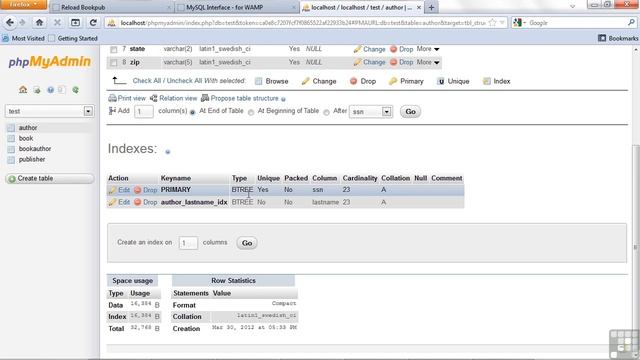
Task: Open the test database dropdown
Action: [x=88, y=111]
